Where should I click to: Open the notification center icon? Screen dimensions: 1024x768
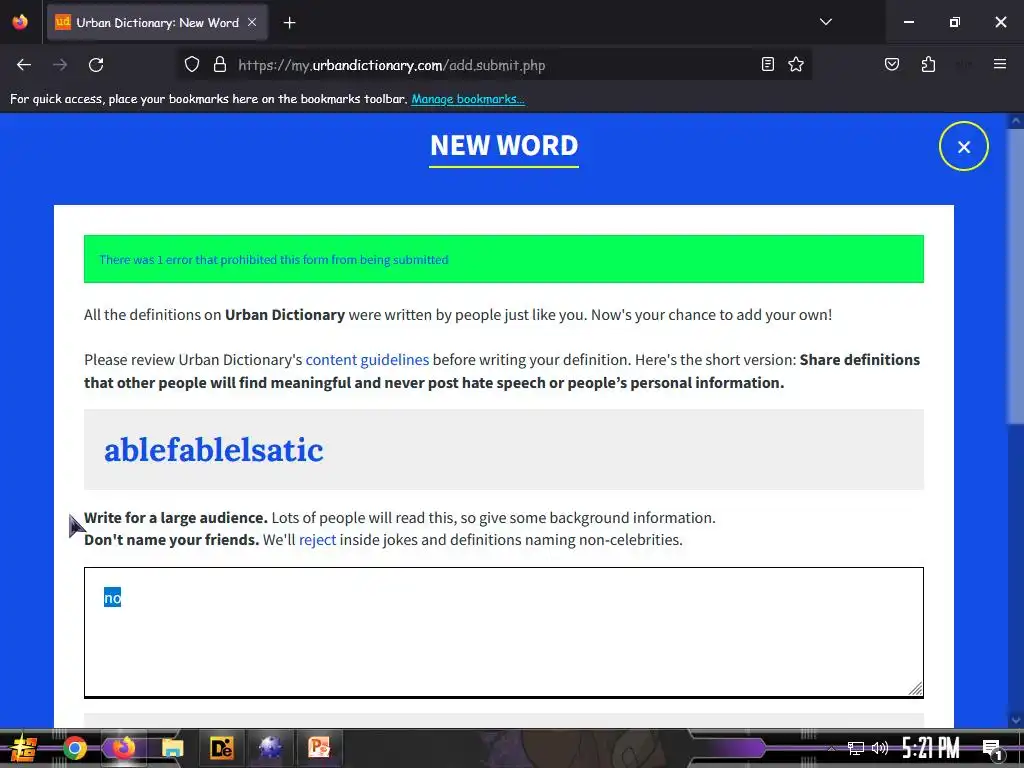(x=993, y=750)
